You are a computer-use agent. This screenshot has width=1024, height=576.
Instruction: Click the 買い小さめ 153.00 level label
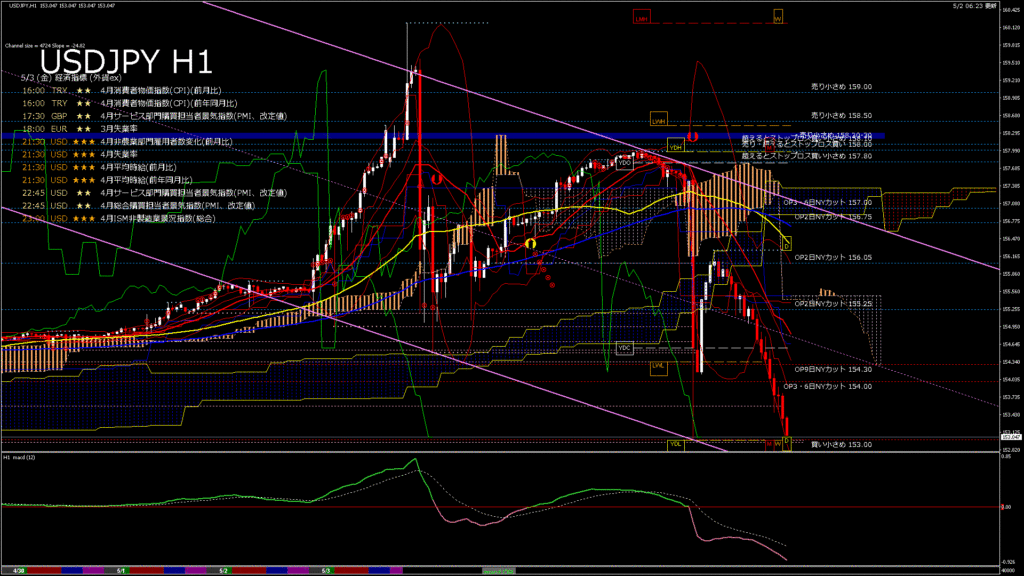tap(841, 444)
